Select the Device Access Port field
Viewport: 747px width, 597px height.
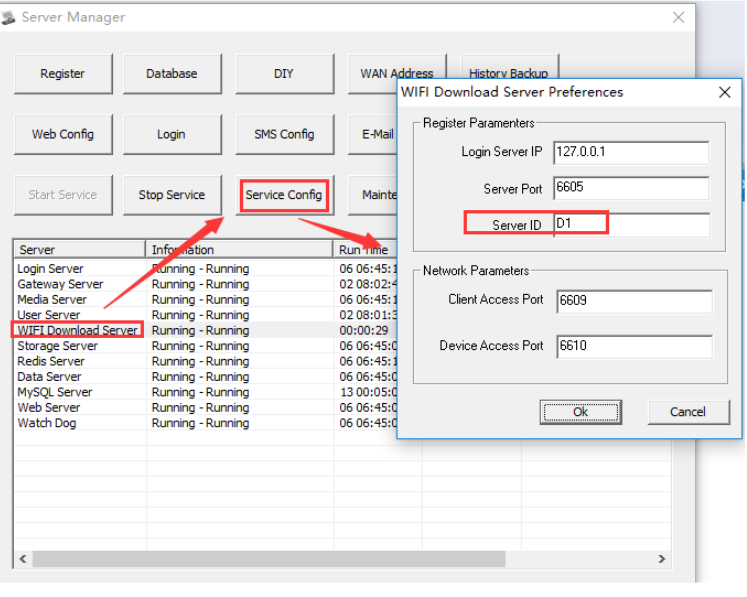pos(633,346)
